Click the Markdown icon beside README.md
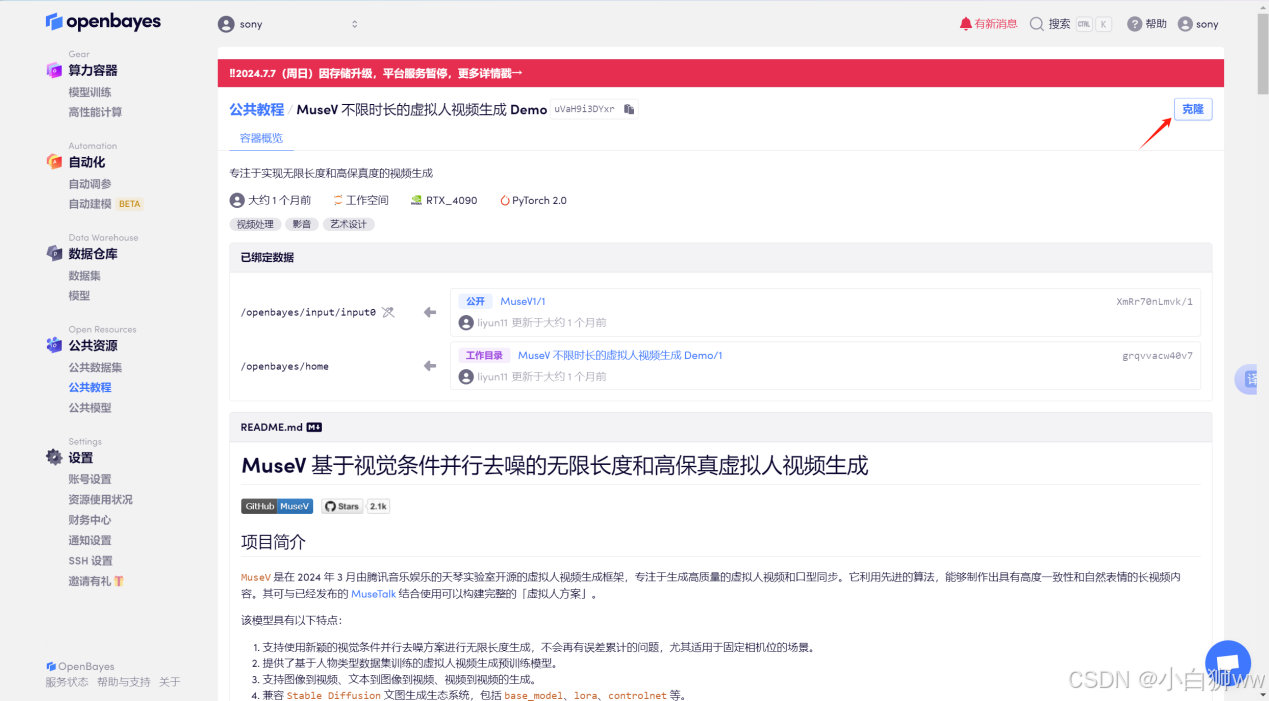This screenshot has width=1269, height=701. [314, 427]
